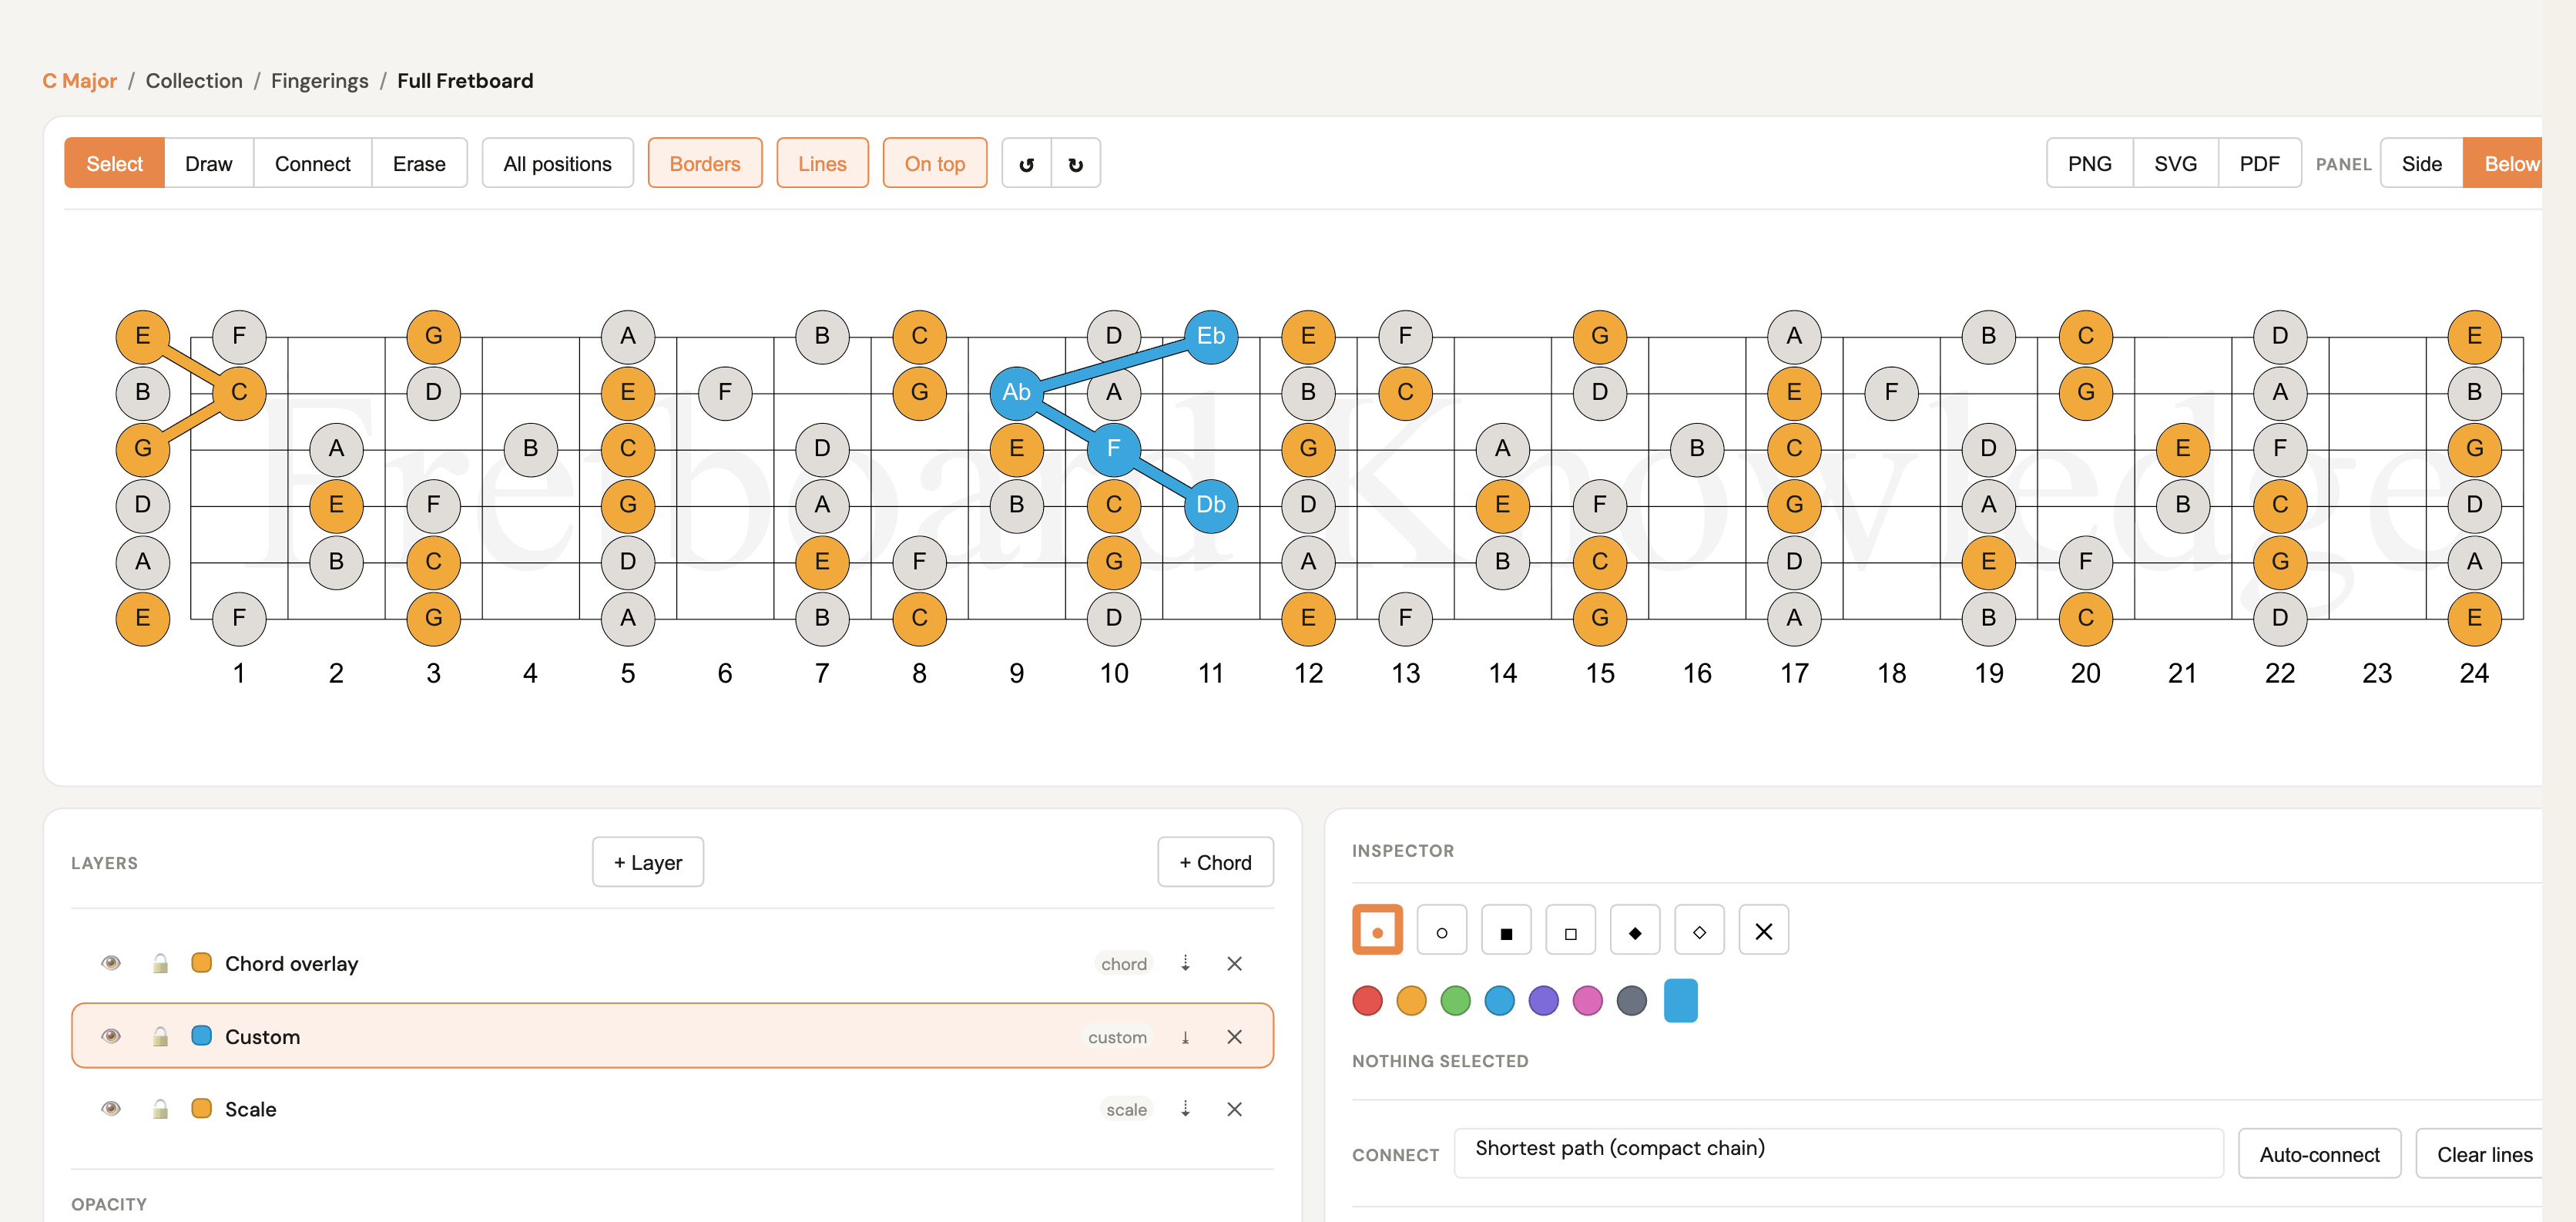Click the Chord overlay layer color chip
2576x1222 pixels.
201,963
